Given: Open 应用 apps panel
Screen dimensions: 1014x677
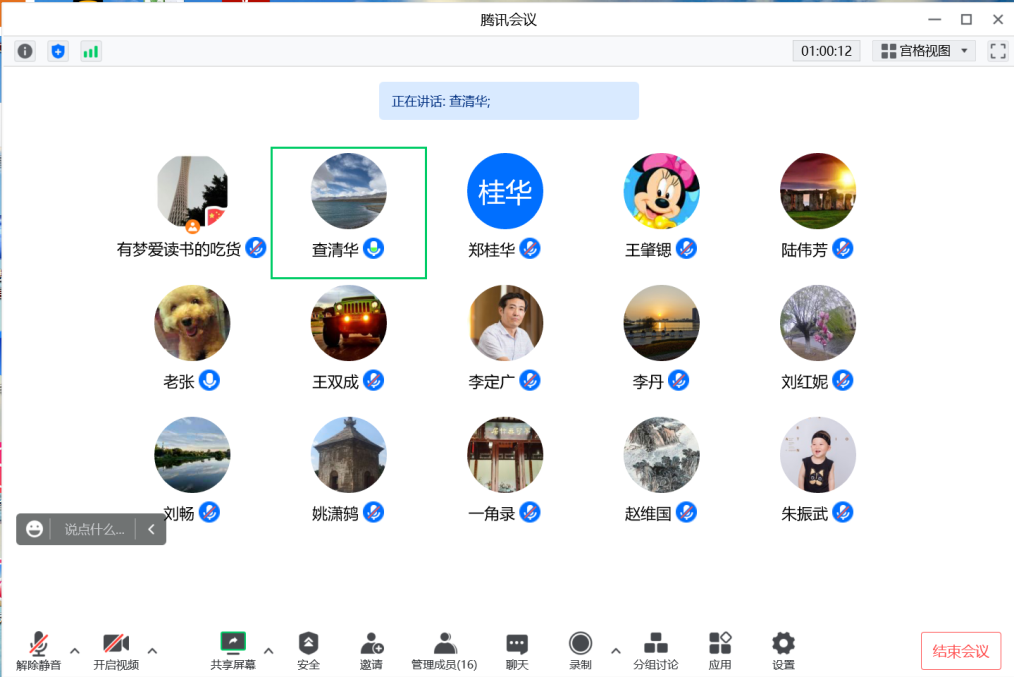Looking at the screenshot, I should pyautogui.click(x=720, y=650).
